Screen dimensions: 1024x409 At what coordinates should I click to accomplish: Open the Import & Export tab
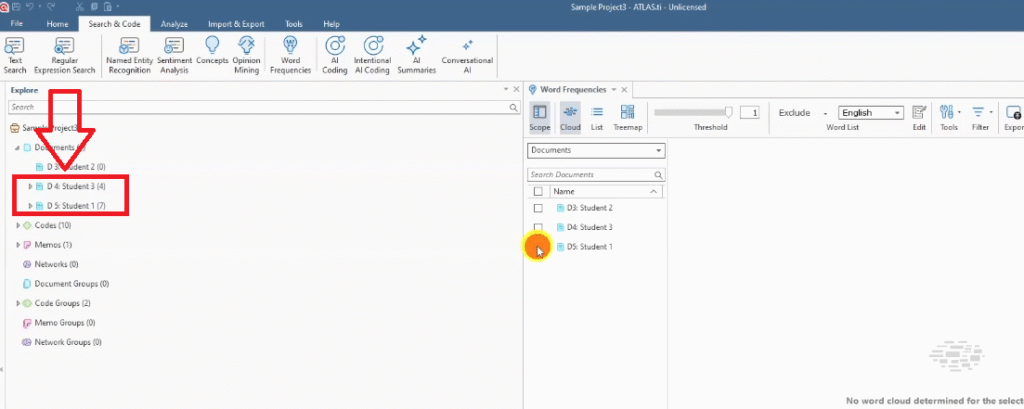coord(235,23)
